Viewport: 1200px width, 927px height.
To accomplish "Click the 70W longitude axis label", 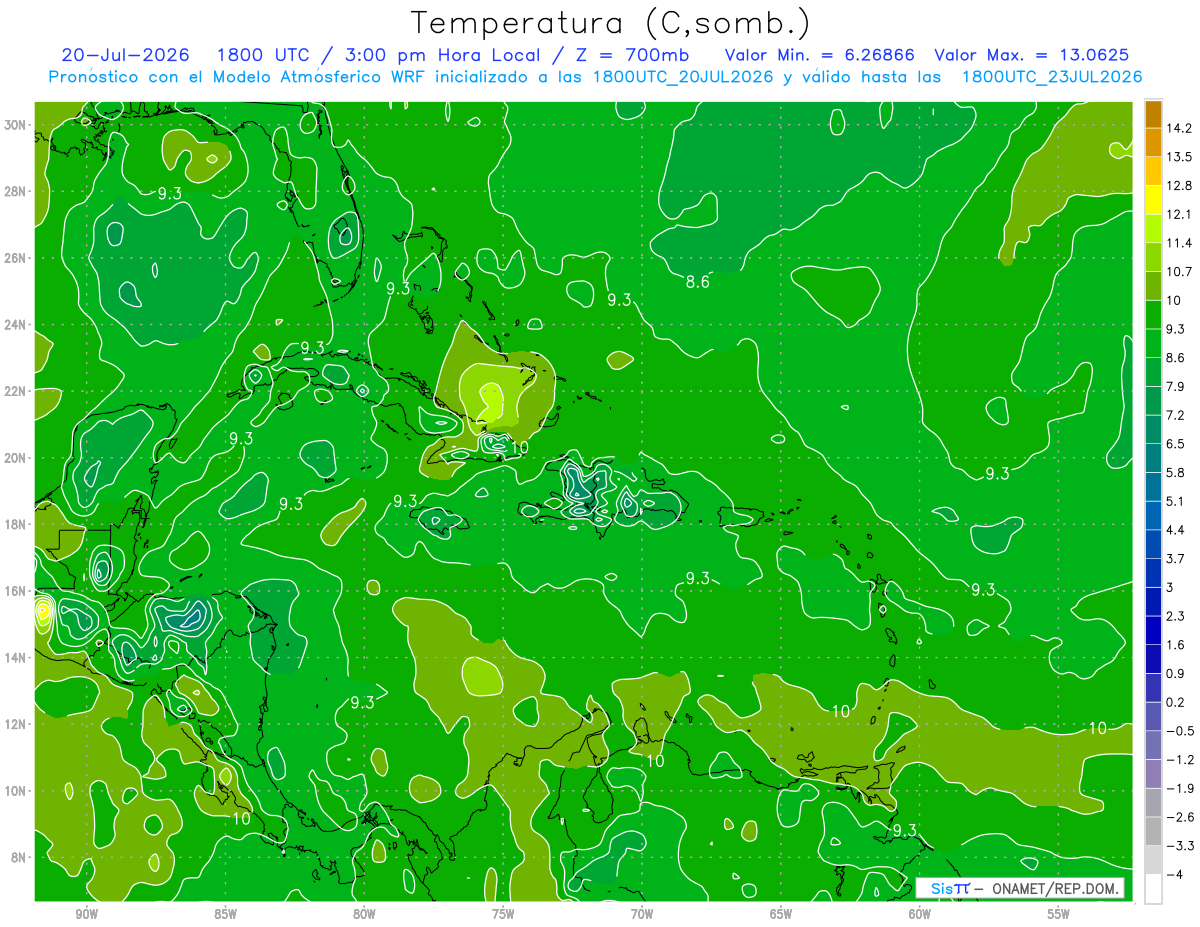I will (642, 914).
